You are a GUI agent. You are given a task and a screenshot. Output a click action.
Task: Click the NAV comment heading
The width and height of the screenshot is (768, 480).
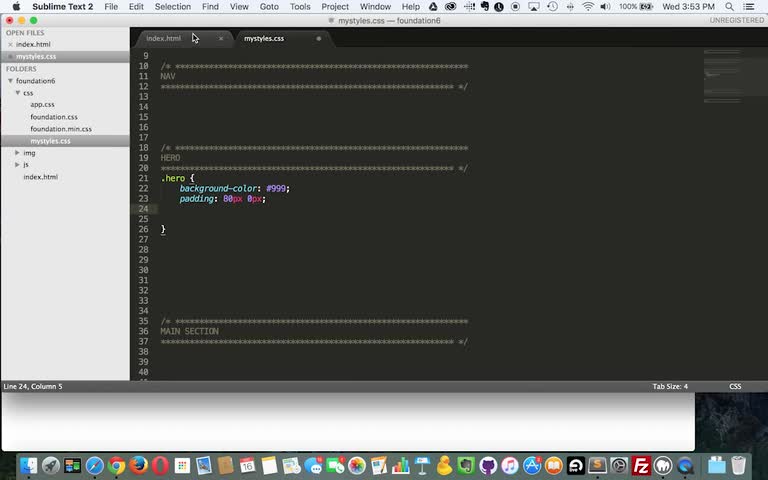[x=168, y=76]
